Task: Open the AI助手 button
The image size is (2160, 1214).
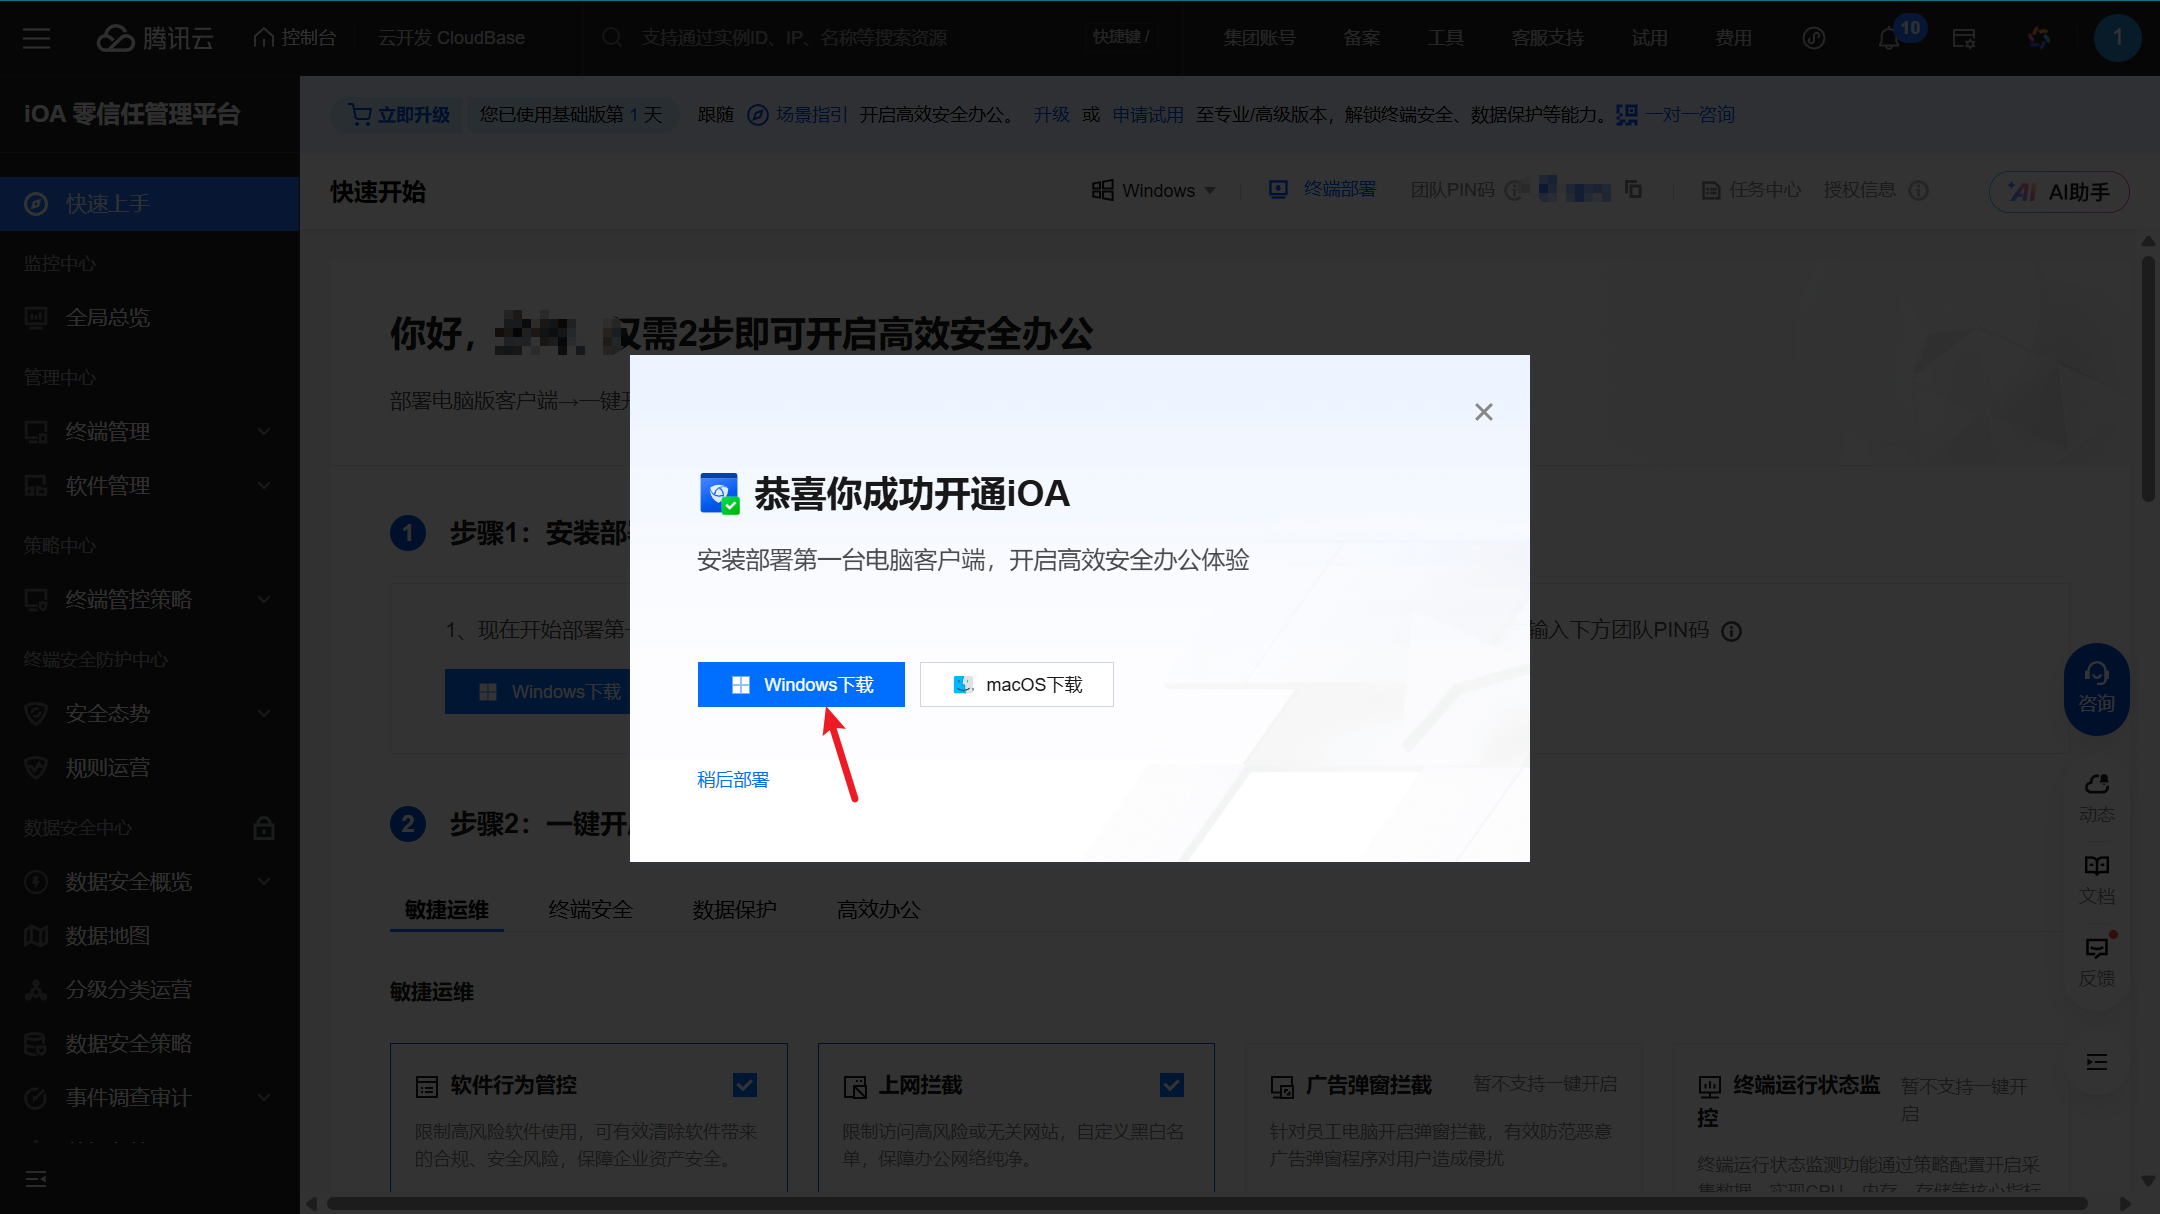Action: tap(2059, 192)
